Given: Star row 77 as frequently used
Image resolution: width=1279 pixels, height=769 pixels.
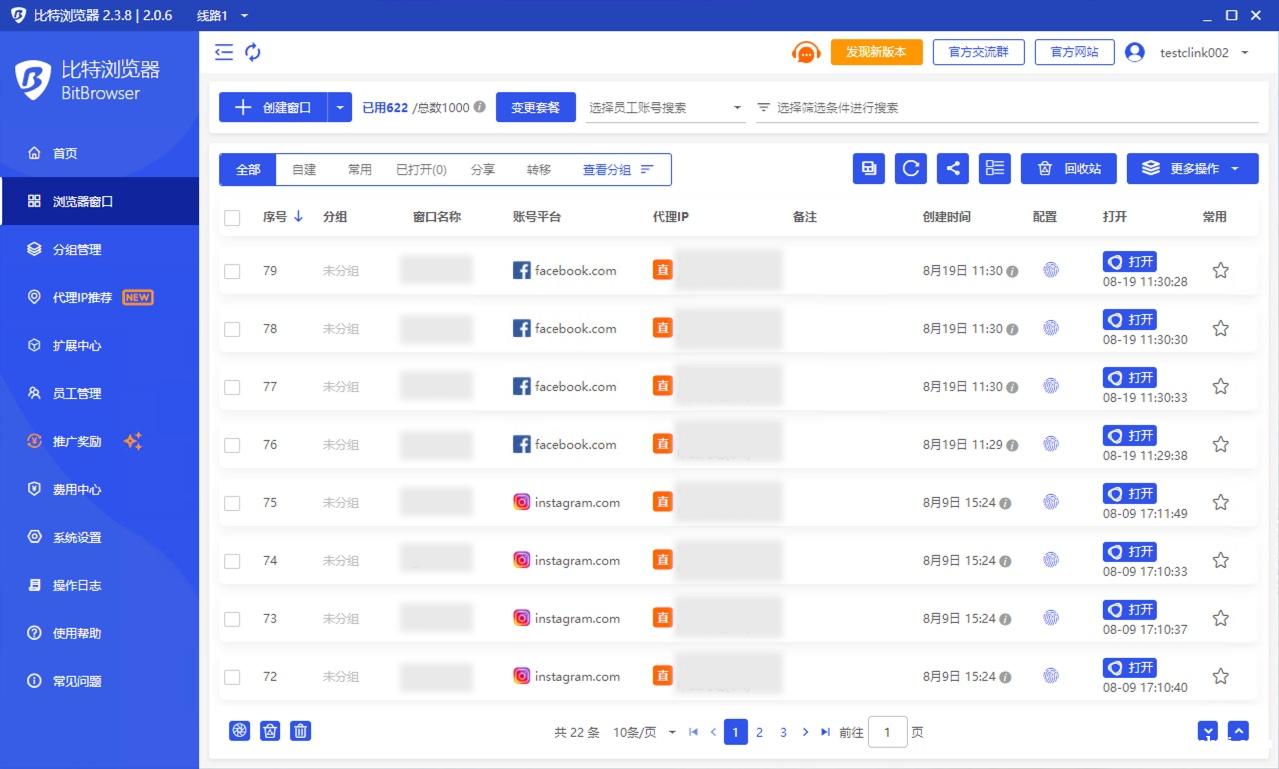Looking at the screenshot, I should [1221, 386].
